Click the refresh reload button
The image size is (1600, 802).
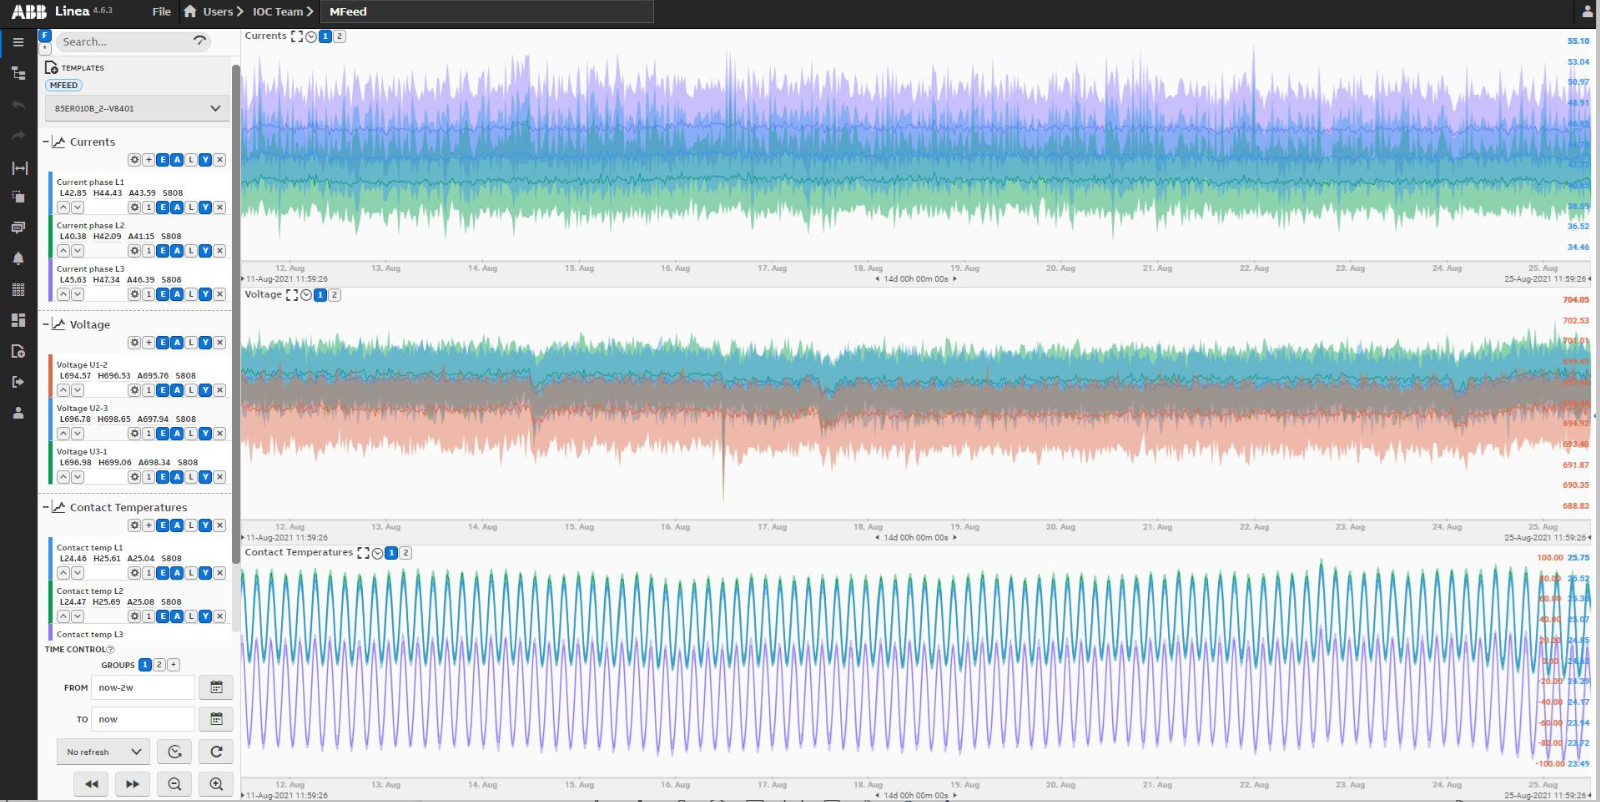tap(216, 752)
